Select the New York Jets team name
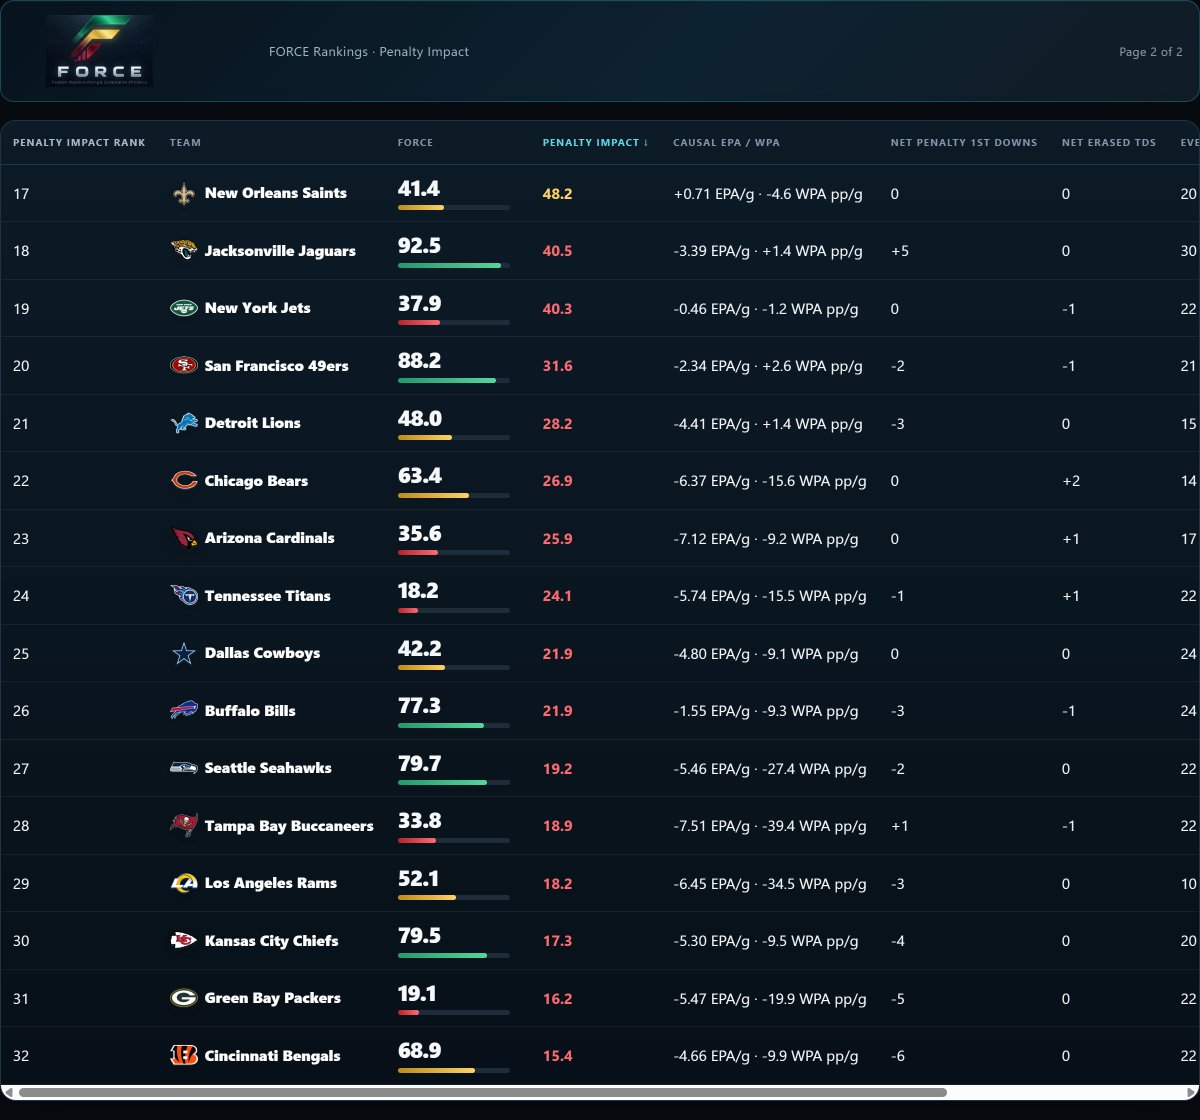The width and height of the screenshot is (1200, 1120). pyautogui.click(x=258, y=308)
